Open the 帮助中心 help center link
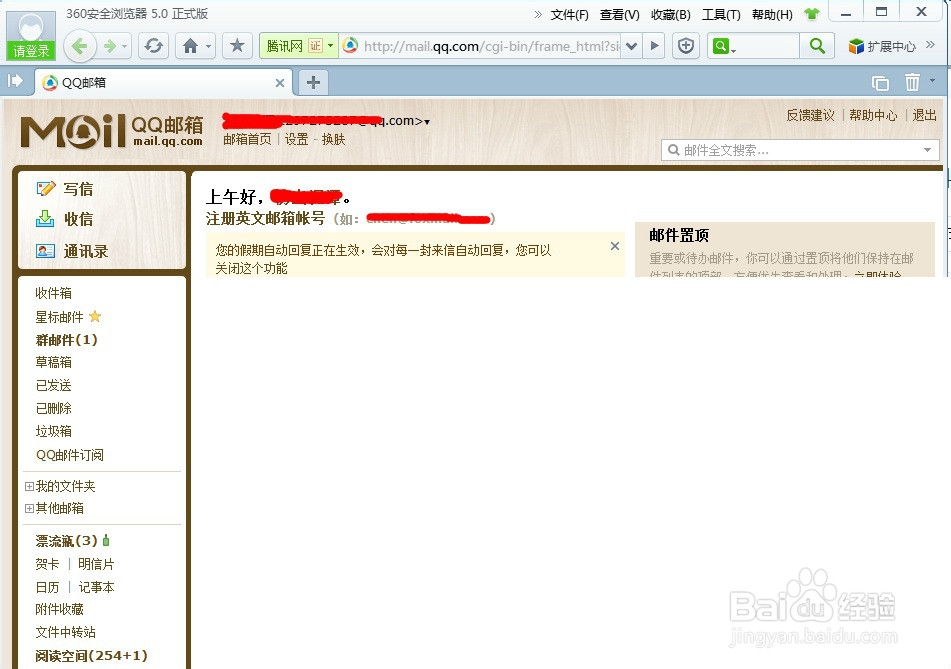Viewport: 951px width, 669px height. point(873,115)
